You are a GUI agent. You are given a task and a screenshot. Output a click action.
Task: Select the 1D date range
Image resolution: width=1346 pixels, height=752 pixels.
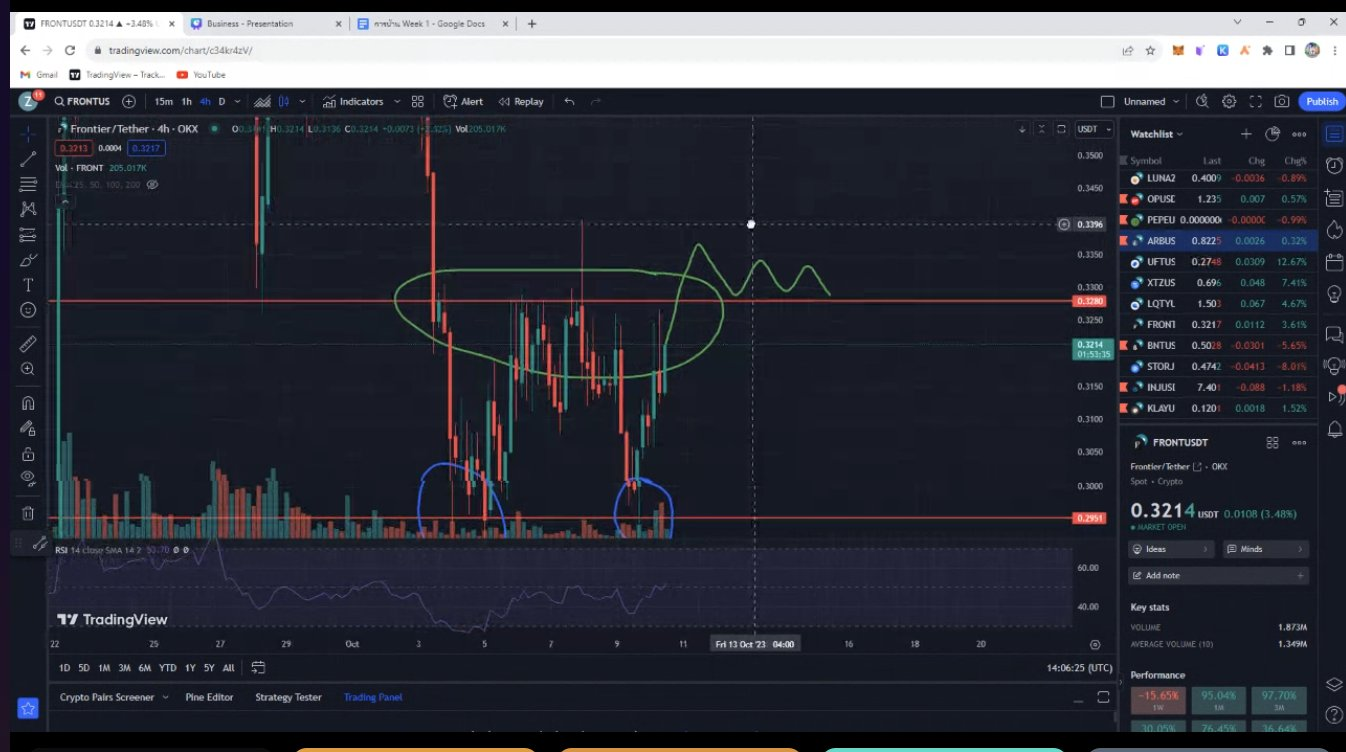point(64,668)
